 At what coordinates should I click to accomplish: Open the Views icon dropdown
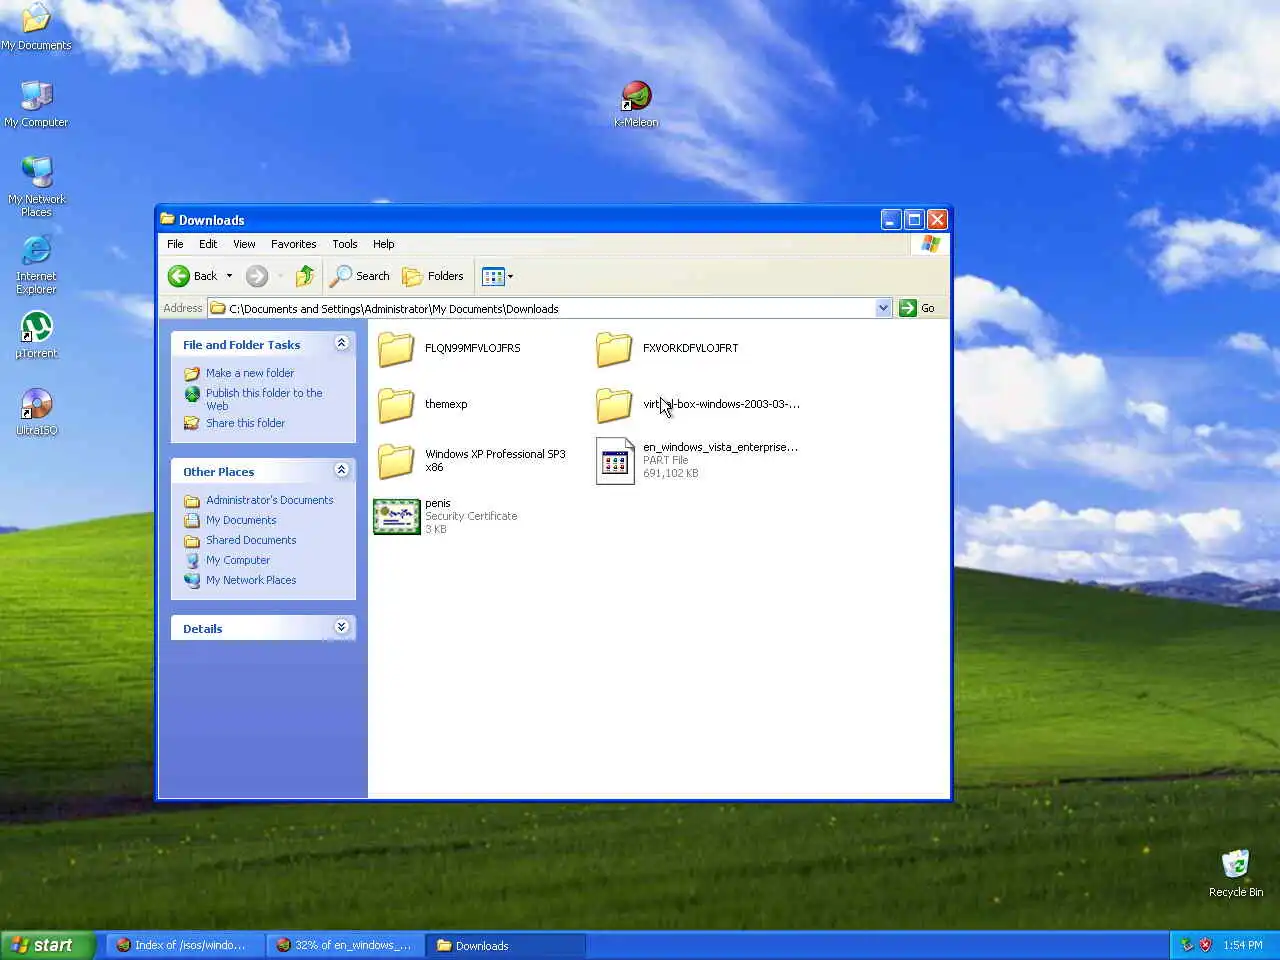click(x=497, y=276)
